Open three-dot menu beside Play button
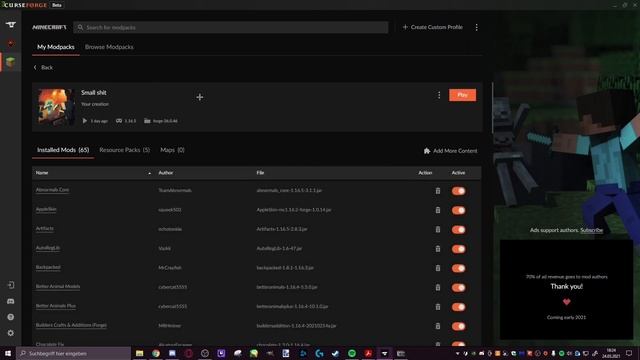Viewport: 640px width, 360px height. coord(439,95)
